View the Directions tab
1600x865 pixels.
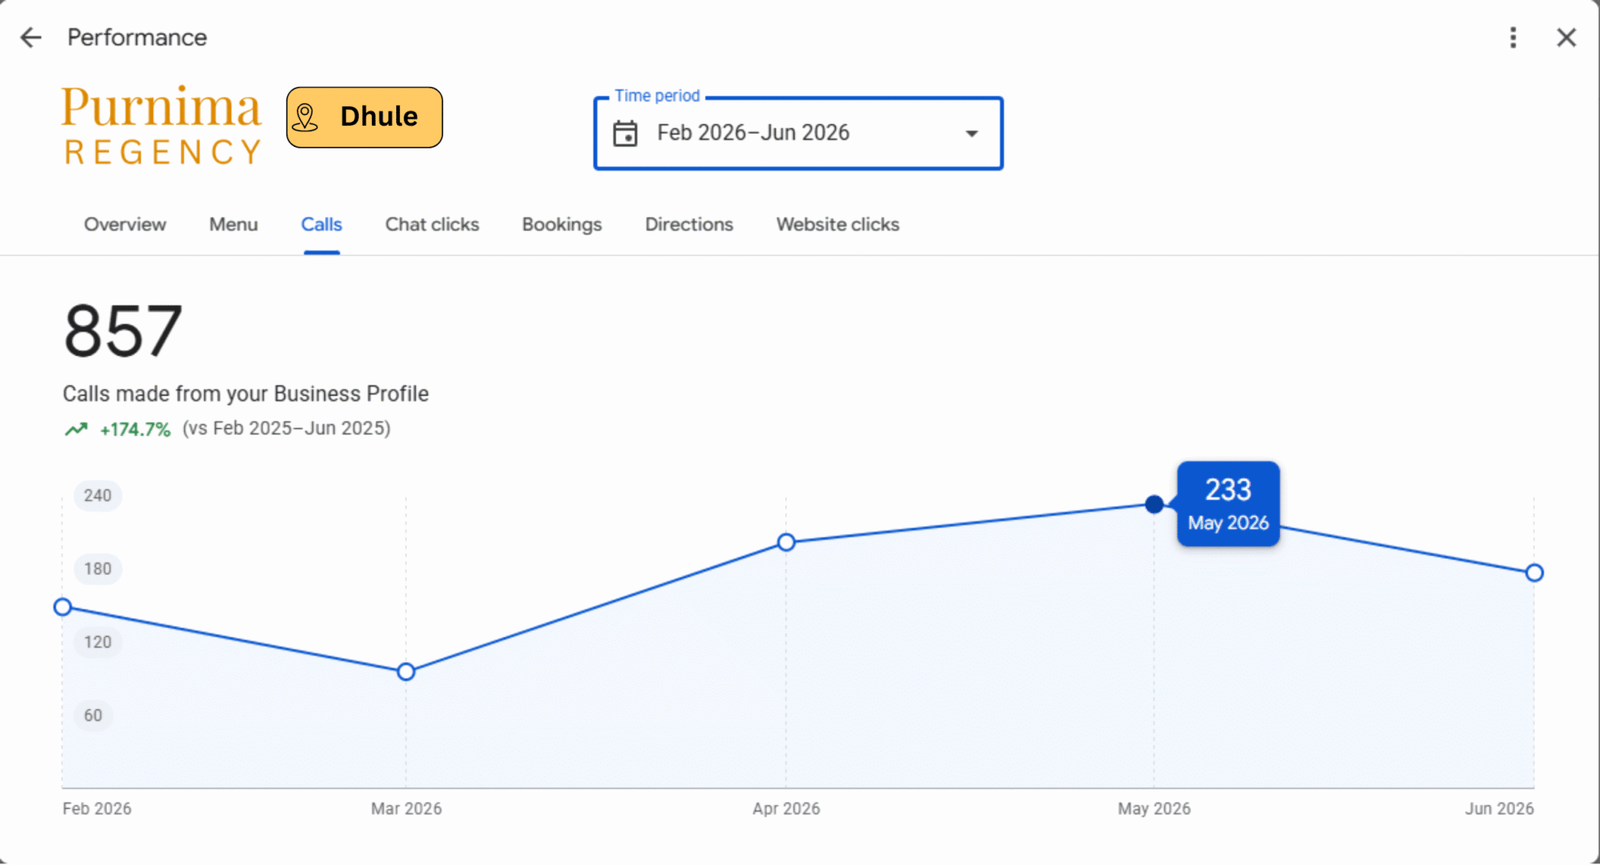[689, 224]
